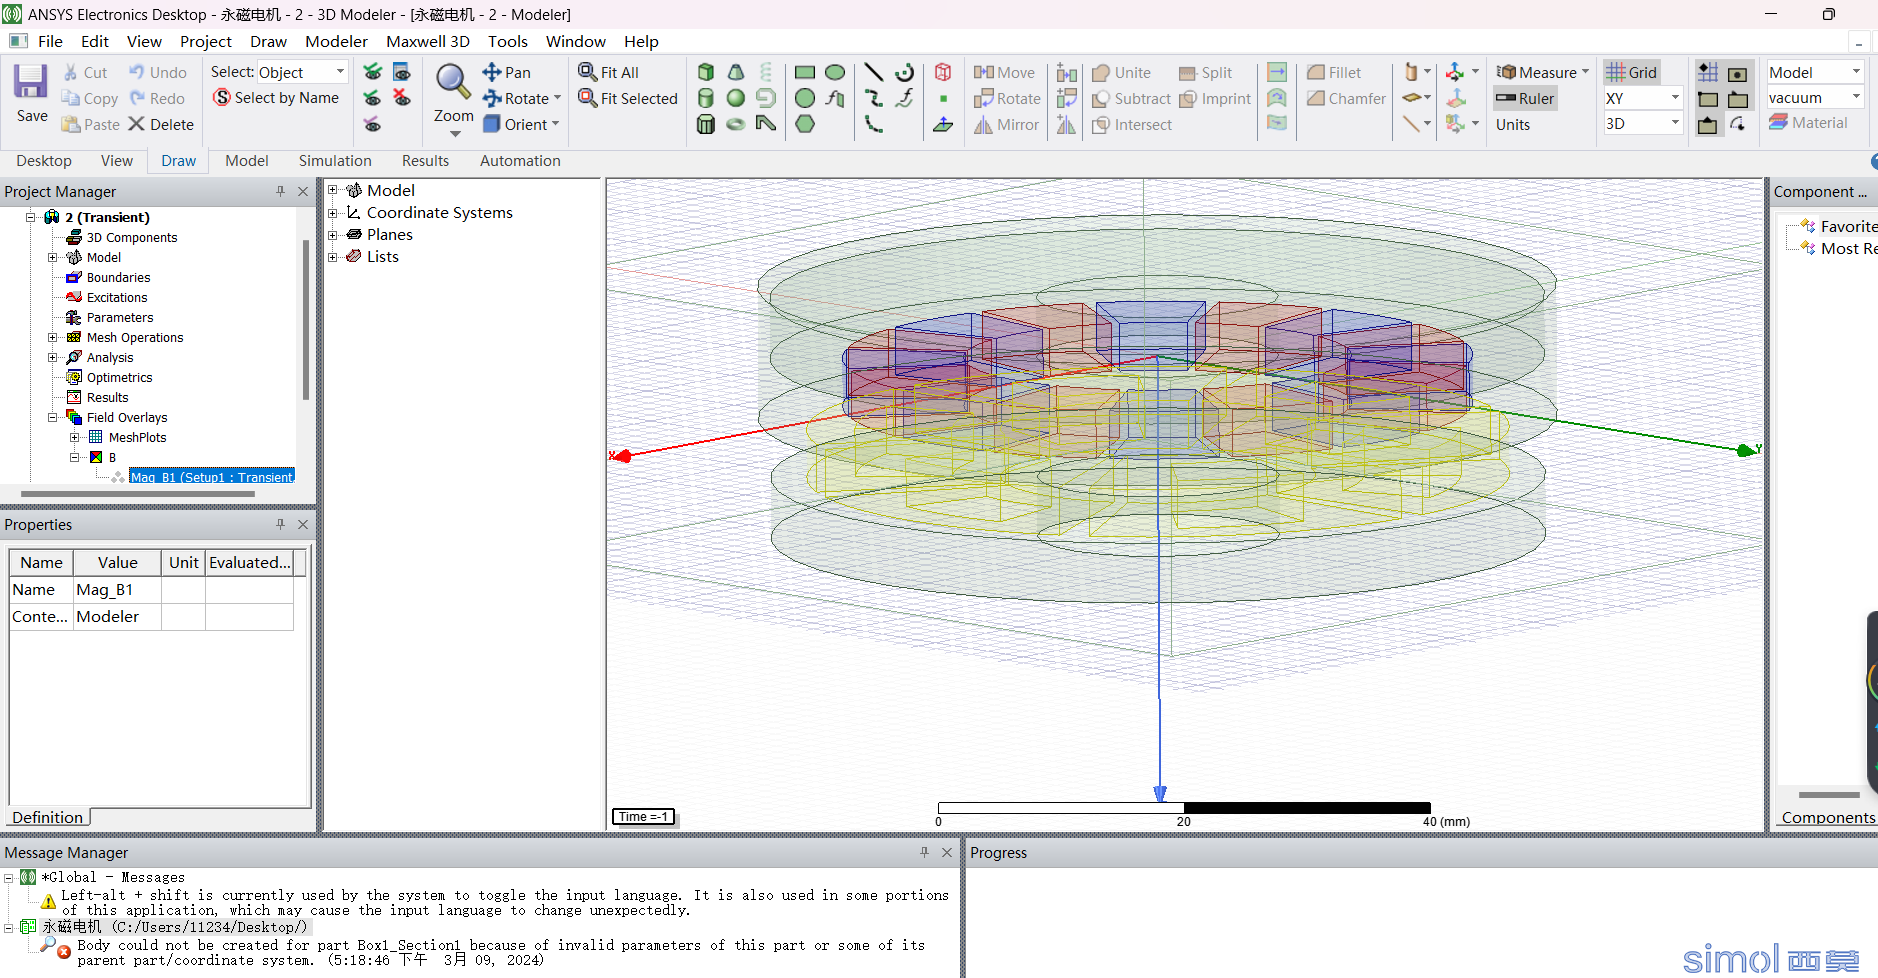
Task: Open the Definition tab in Properties
Action: (48, 817)
